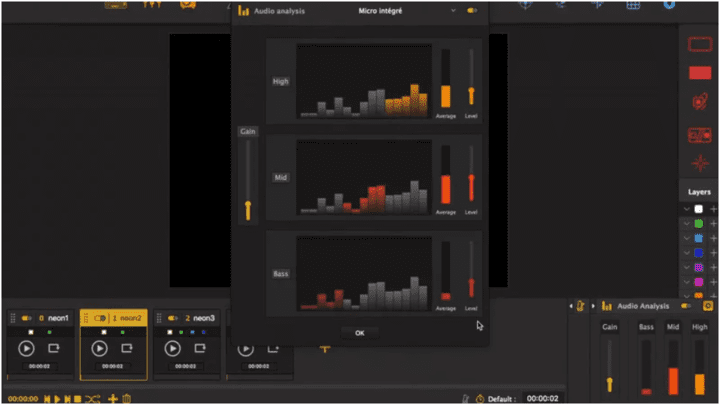Expand the white layer chevron
Screen dimensions: 720x405
686,209
